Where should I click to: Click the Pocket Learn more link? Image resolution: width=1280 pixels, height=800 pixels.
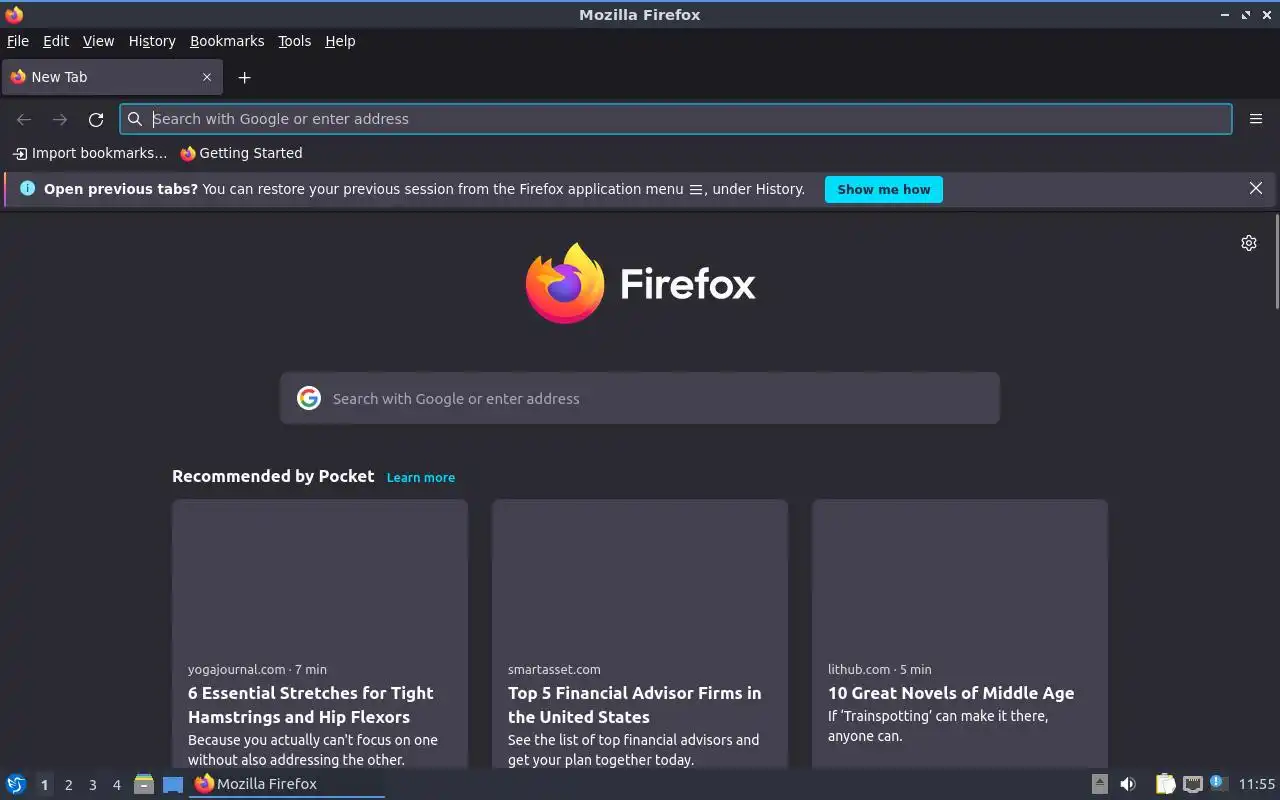[421, 477]
